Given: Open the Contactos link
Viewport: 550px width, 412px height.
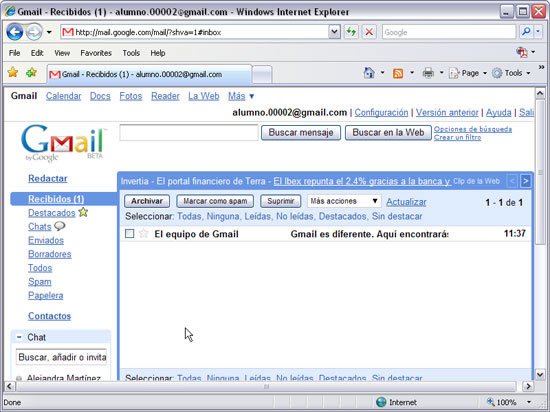Looking at the screenshot, I should pos(49,316).
